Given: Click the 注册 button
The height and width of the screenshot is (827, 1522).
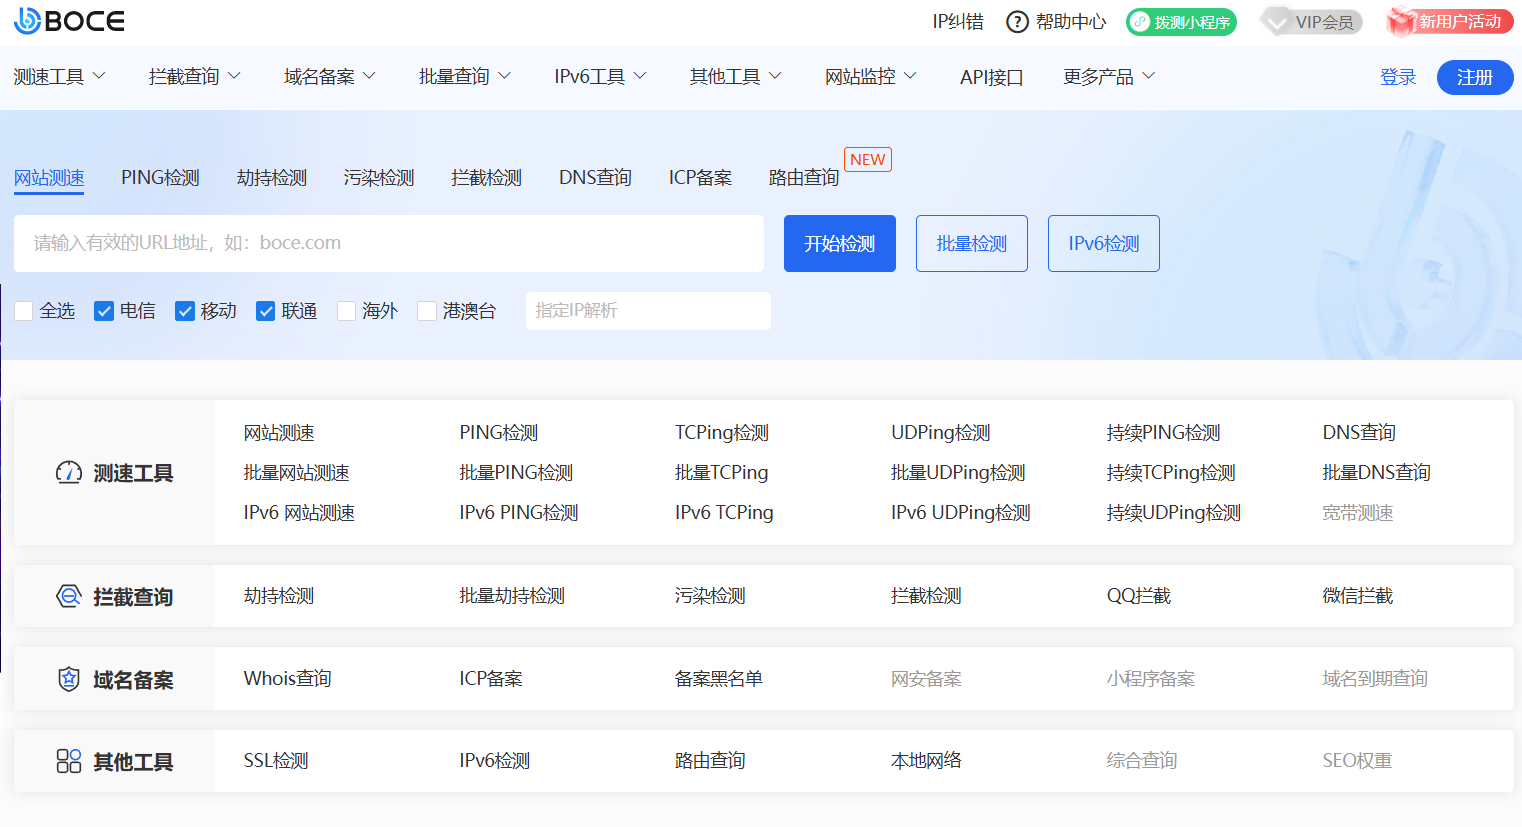Looking at the screenshot, I should click(x=1475, y=77).
